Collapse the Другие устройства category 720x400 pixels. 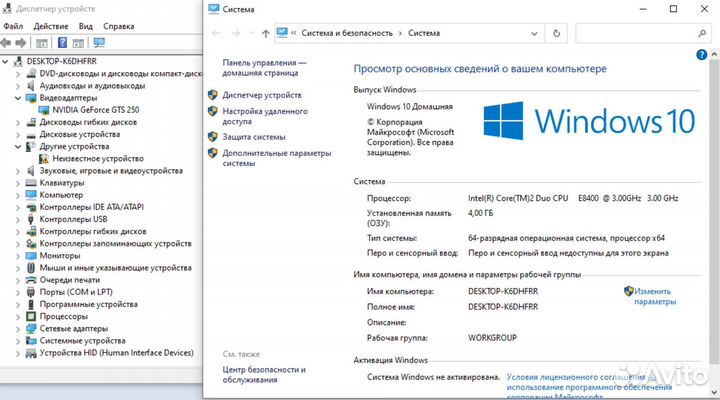point(18,146)
